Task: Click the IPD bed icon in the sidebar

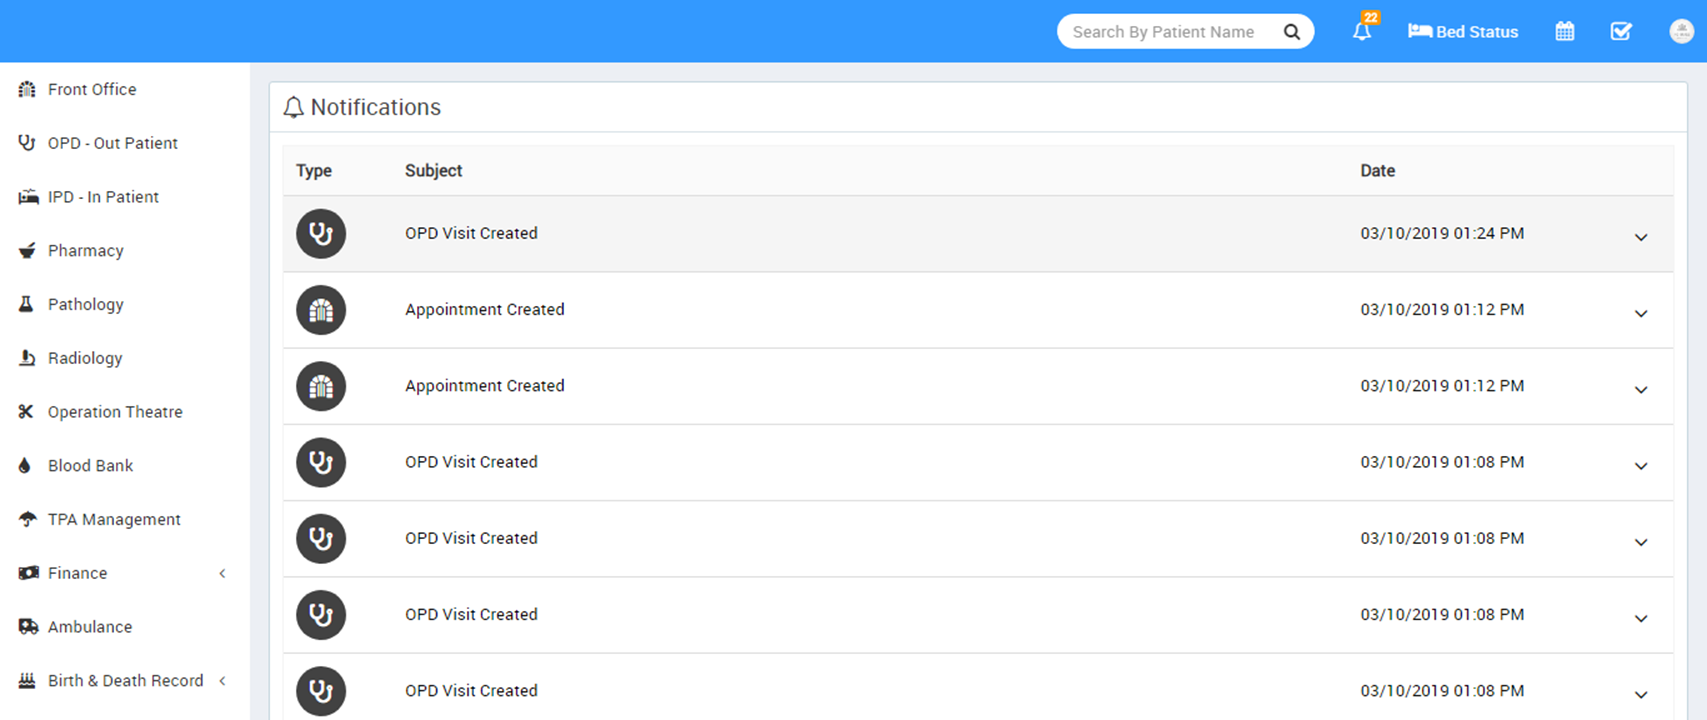Action: pyautogui.click(x=28, y=197)
